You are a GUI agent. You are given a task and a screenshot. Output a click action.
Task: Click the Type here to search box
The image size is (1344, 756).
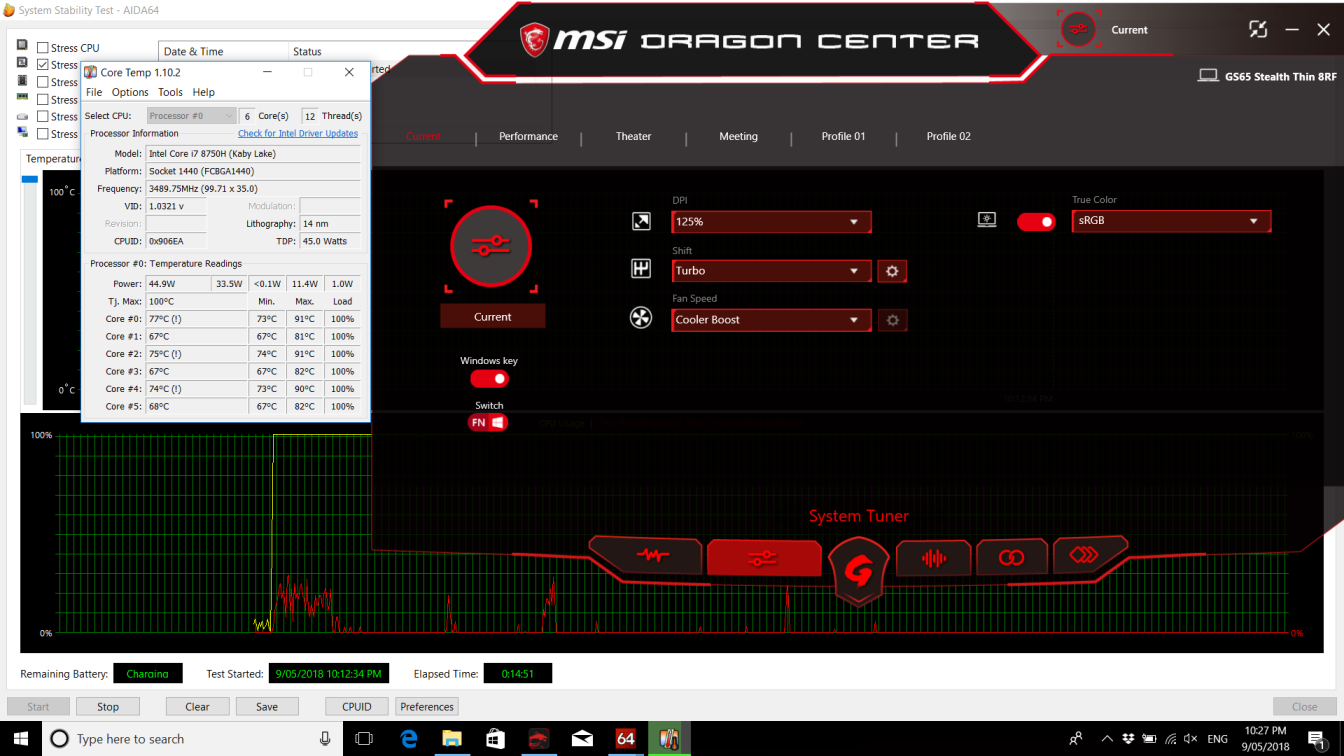[190, 739]
